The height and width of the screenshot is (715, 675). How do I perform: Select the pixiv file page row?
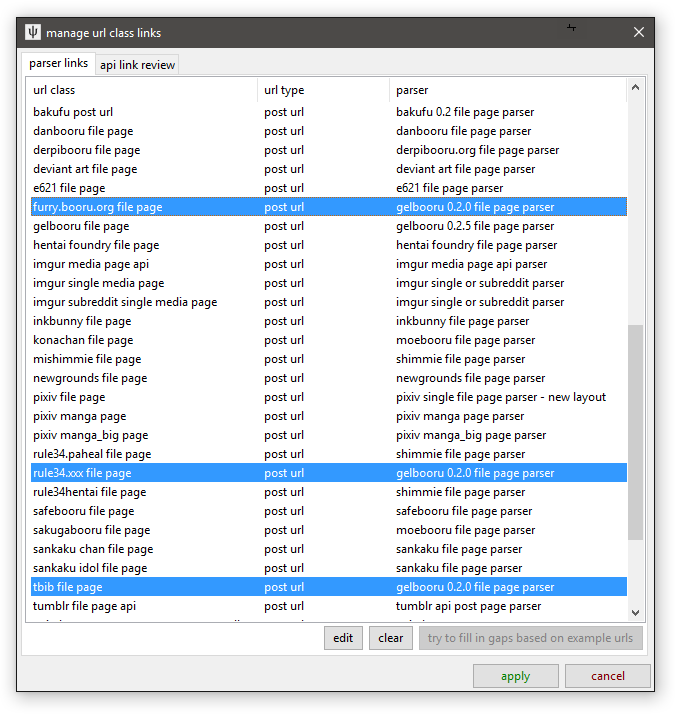coord(329,397)
